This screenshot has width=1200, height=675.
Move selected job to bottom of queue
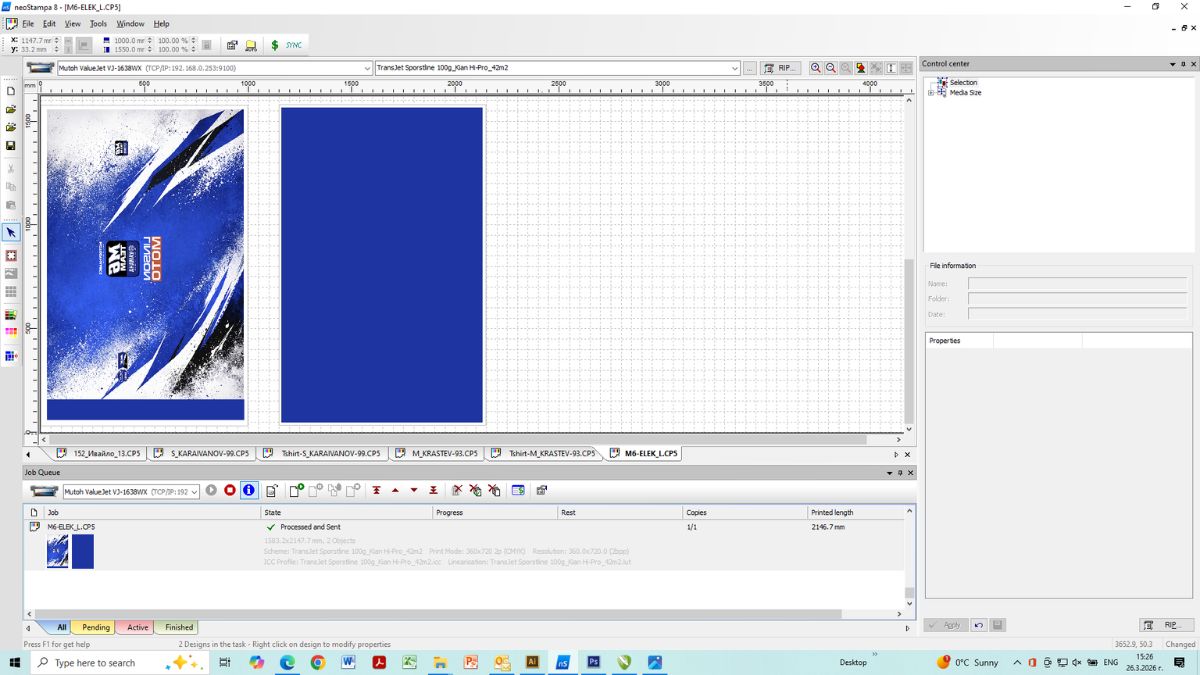point(433,491)
